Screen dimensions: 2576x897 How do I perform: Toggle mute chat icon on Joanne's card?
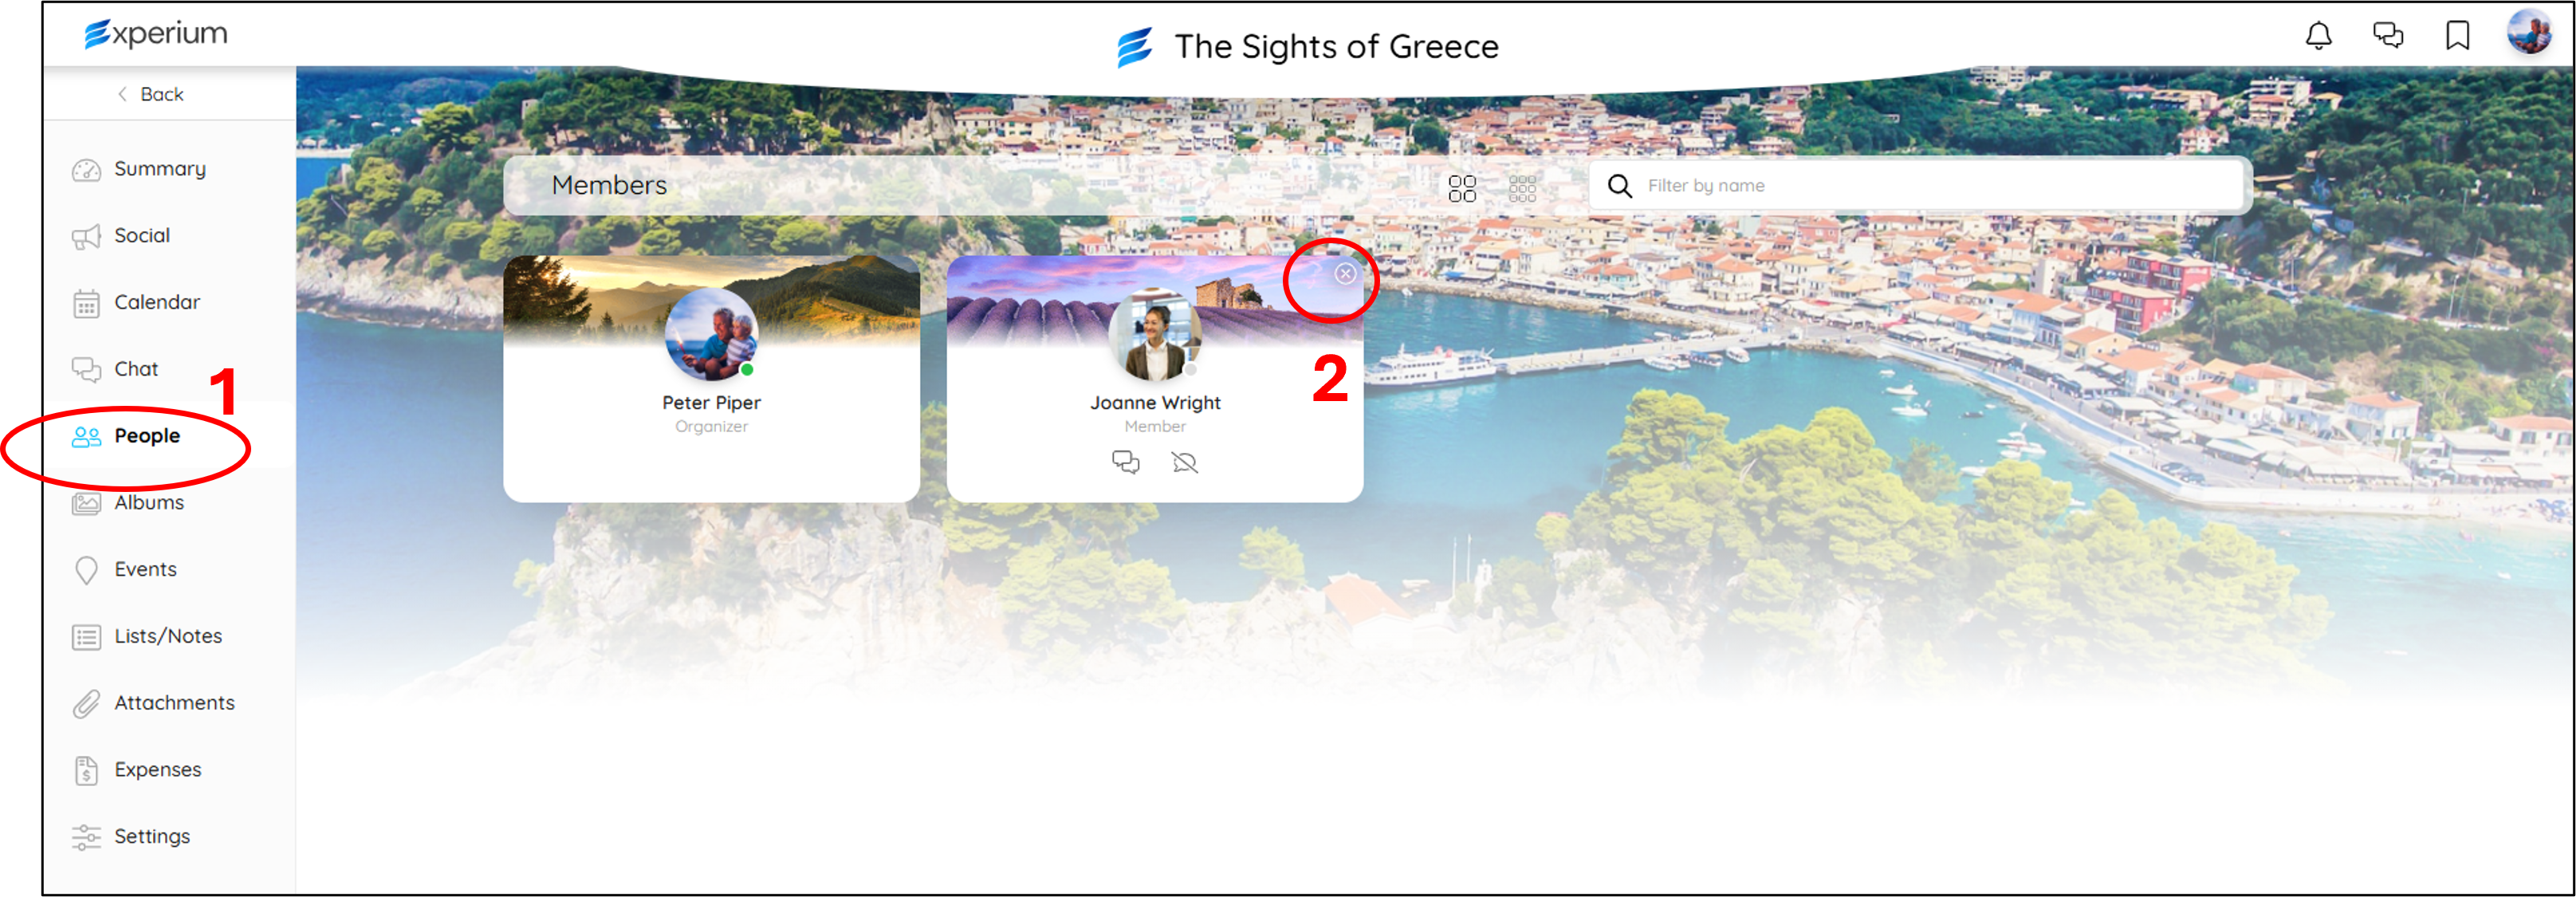(x=1185, y=462)
